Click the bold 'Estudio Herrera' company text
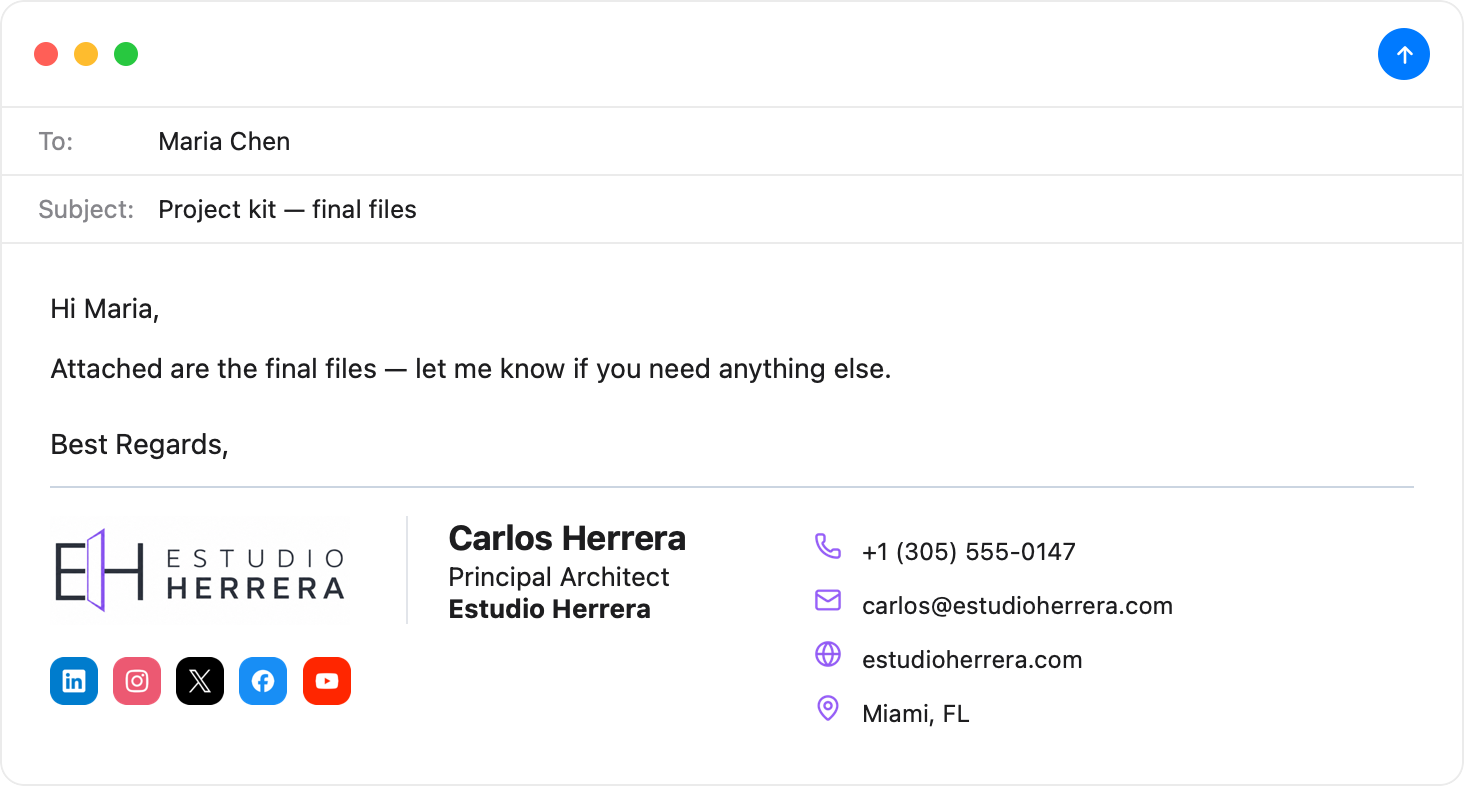The image size is (1464, 786). pos(549,609)
